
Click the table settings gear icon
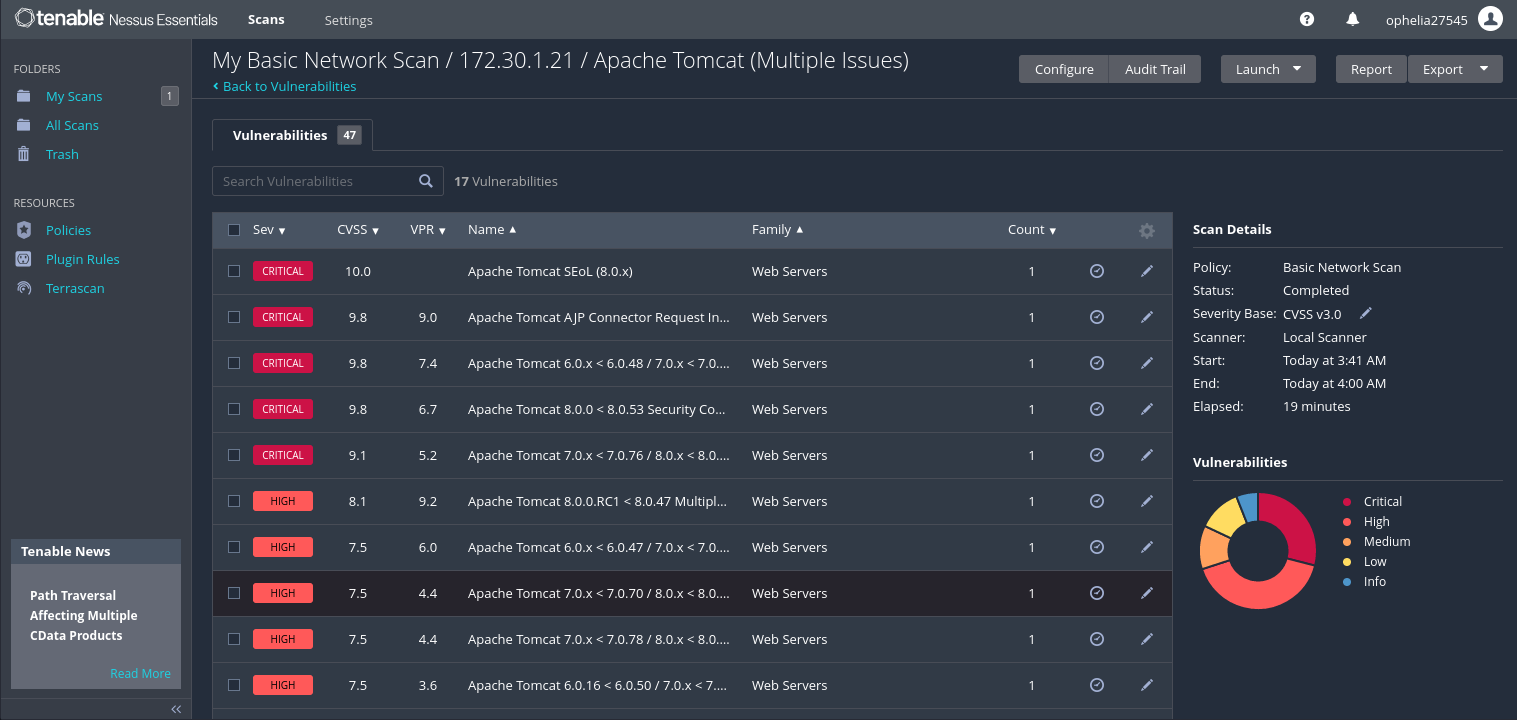coord(1147,230)
